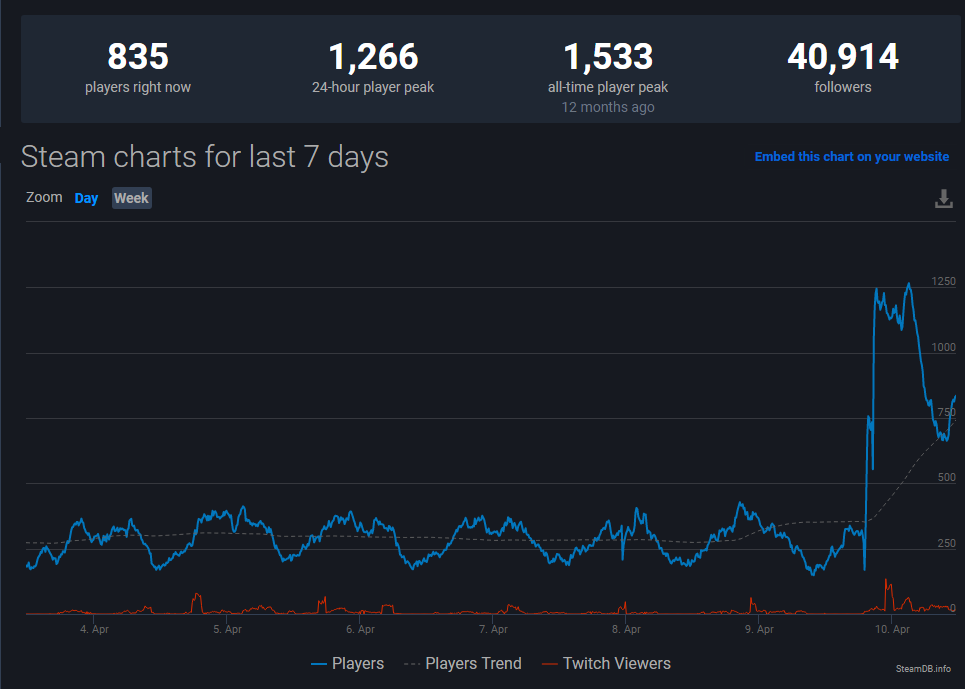The width and height of the screenshot is (965, 689).
Task: Click the 4. Apr date axis label
Action: tap(94, 630)
